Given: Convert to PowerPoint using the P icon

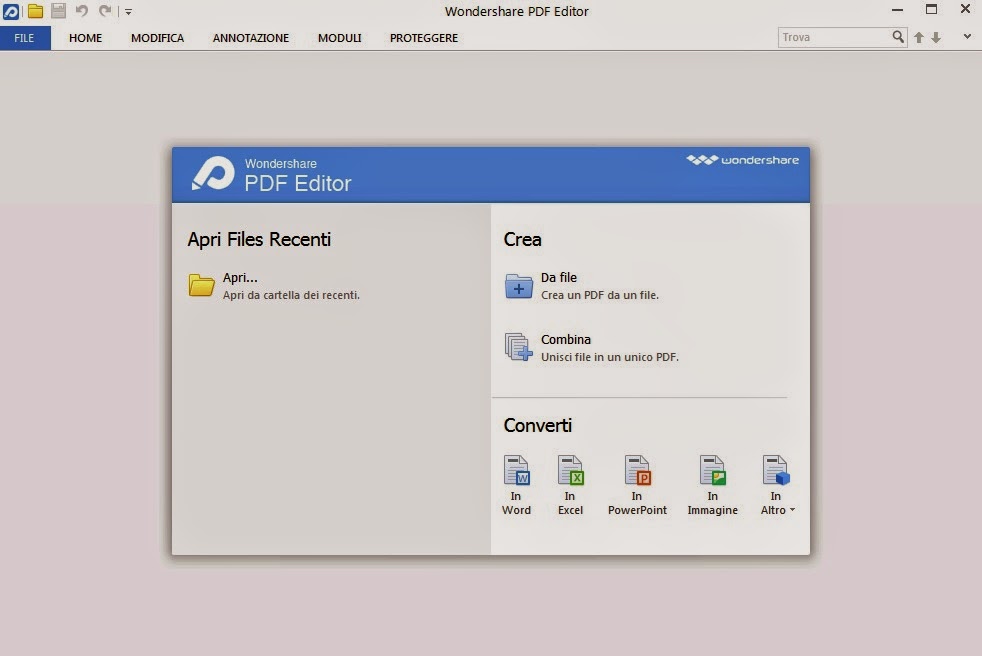Looking at the screenshot, I should (x=638, y=471).
